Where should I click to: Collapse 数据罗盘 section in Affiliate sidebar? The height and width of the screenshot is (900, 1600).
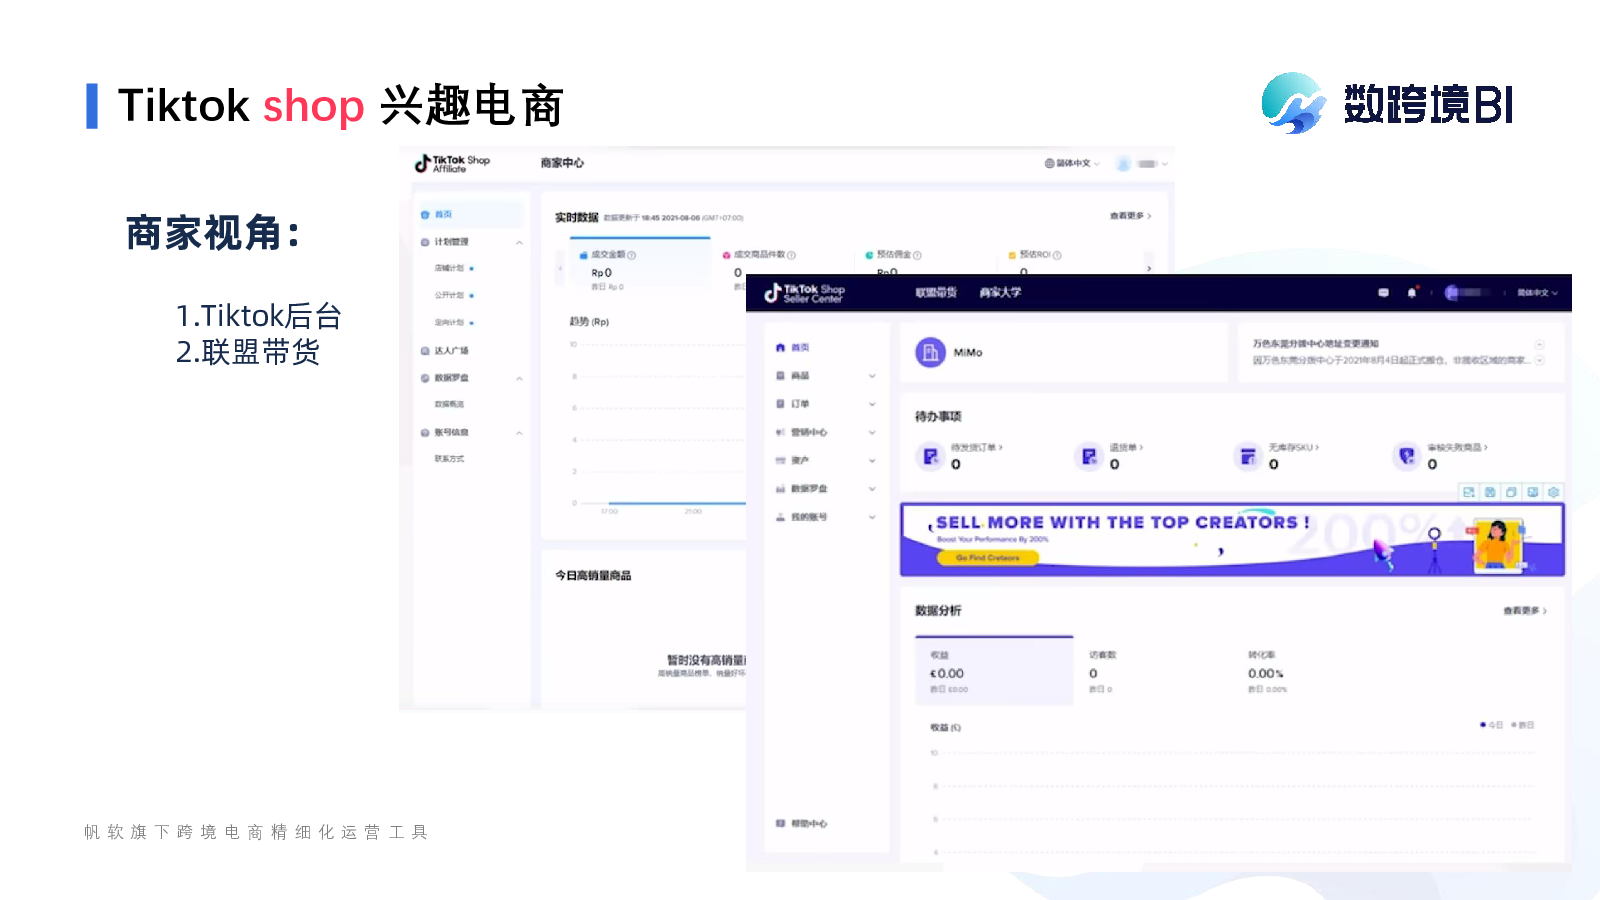(519, 378)
